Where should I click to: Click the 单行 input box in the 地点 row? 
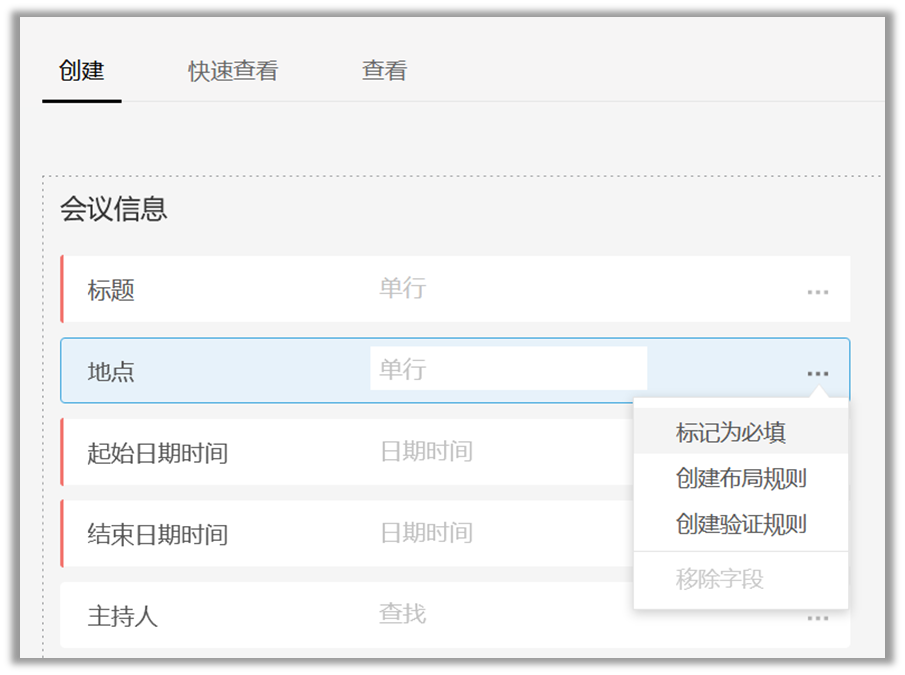pyautogui.click(x=508, y=369)
